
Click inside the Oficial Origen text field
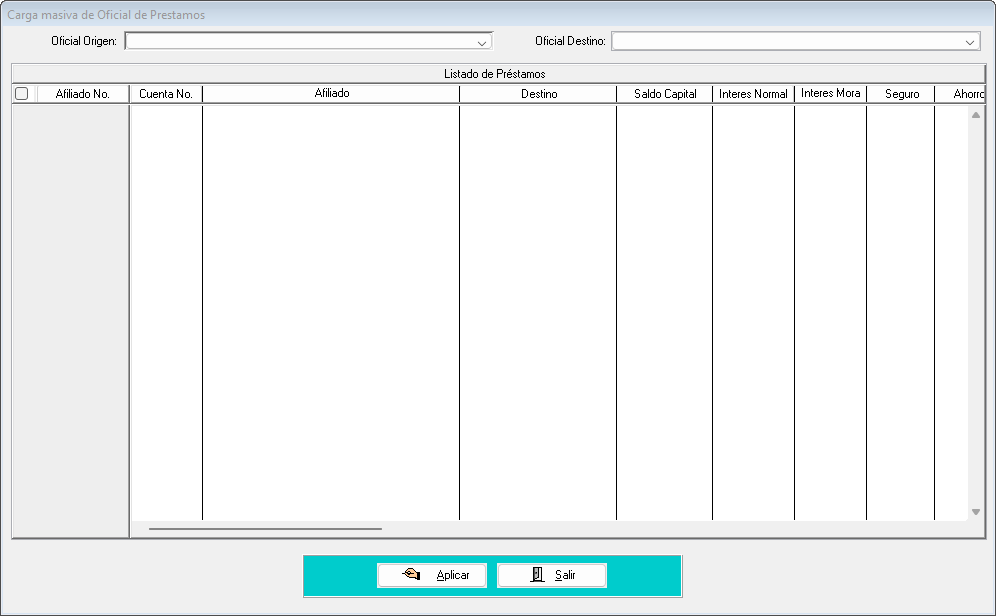300,42
